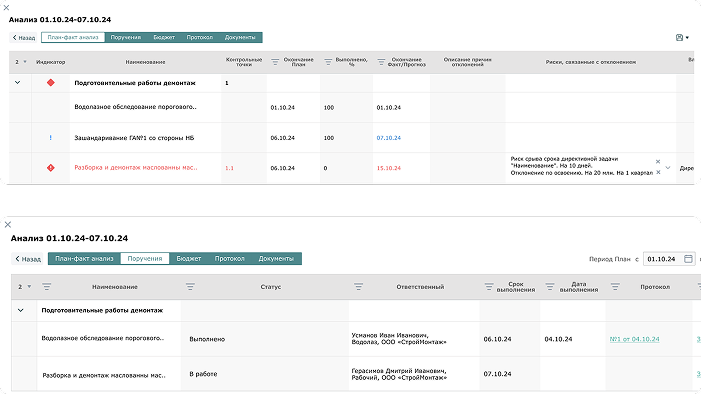Click the filter icon beside the lower Протокол column

pyautogui.click(x=615, y=287)
